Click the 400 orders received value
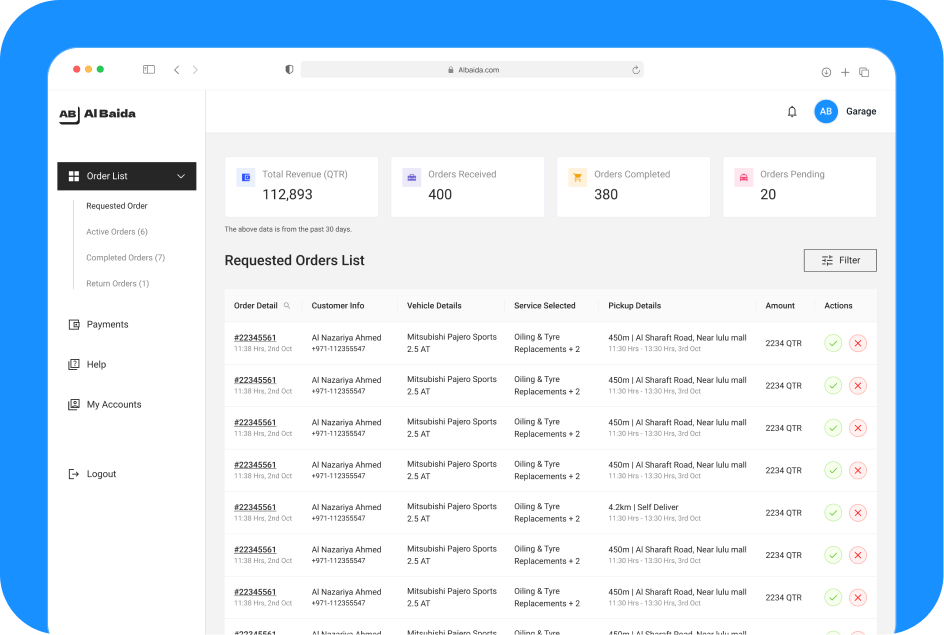 440,194
